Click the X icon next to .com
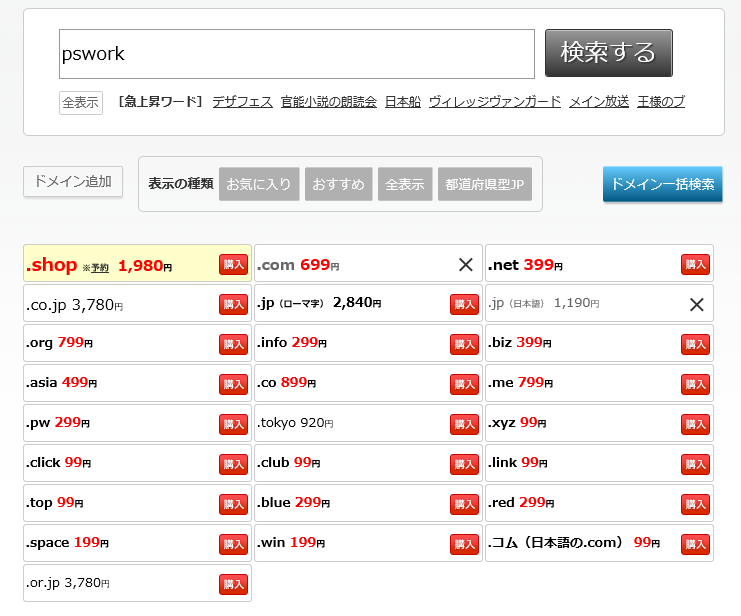Screen dimensions: 741x616 [465, 264]
